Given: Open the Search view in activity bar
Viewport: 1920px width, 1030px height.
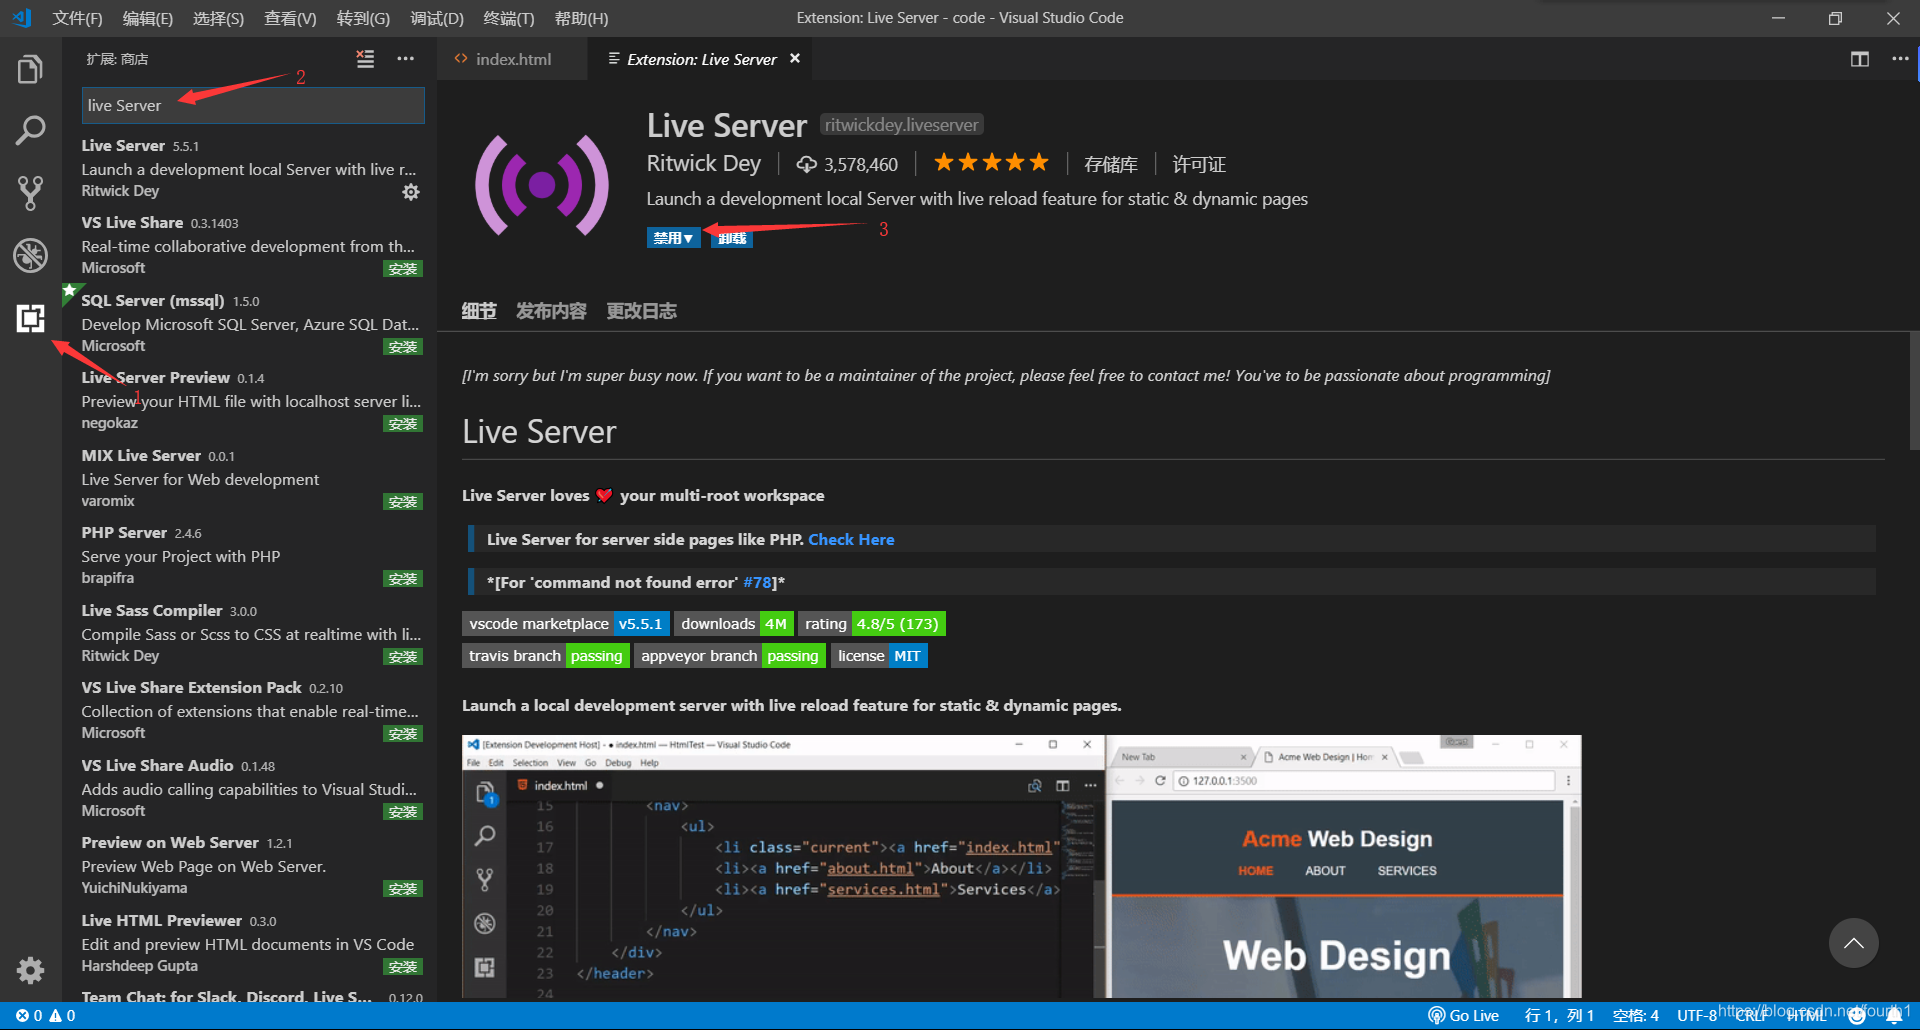Looking at the screenshot, I should (x=30, y=131).
